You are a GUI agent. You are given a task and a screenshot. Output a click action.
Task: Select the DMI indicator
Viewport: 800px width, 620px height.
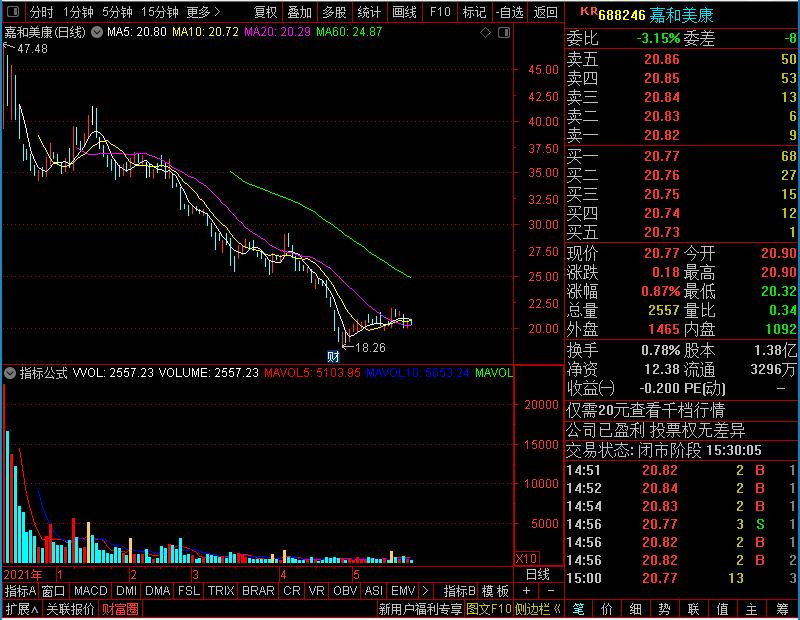pos(126,591)
